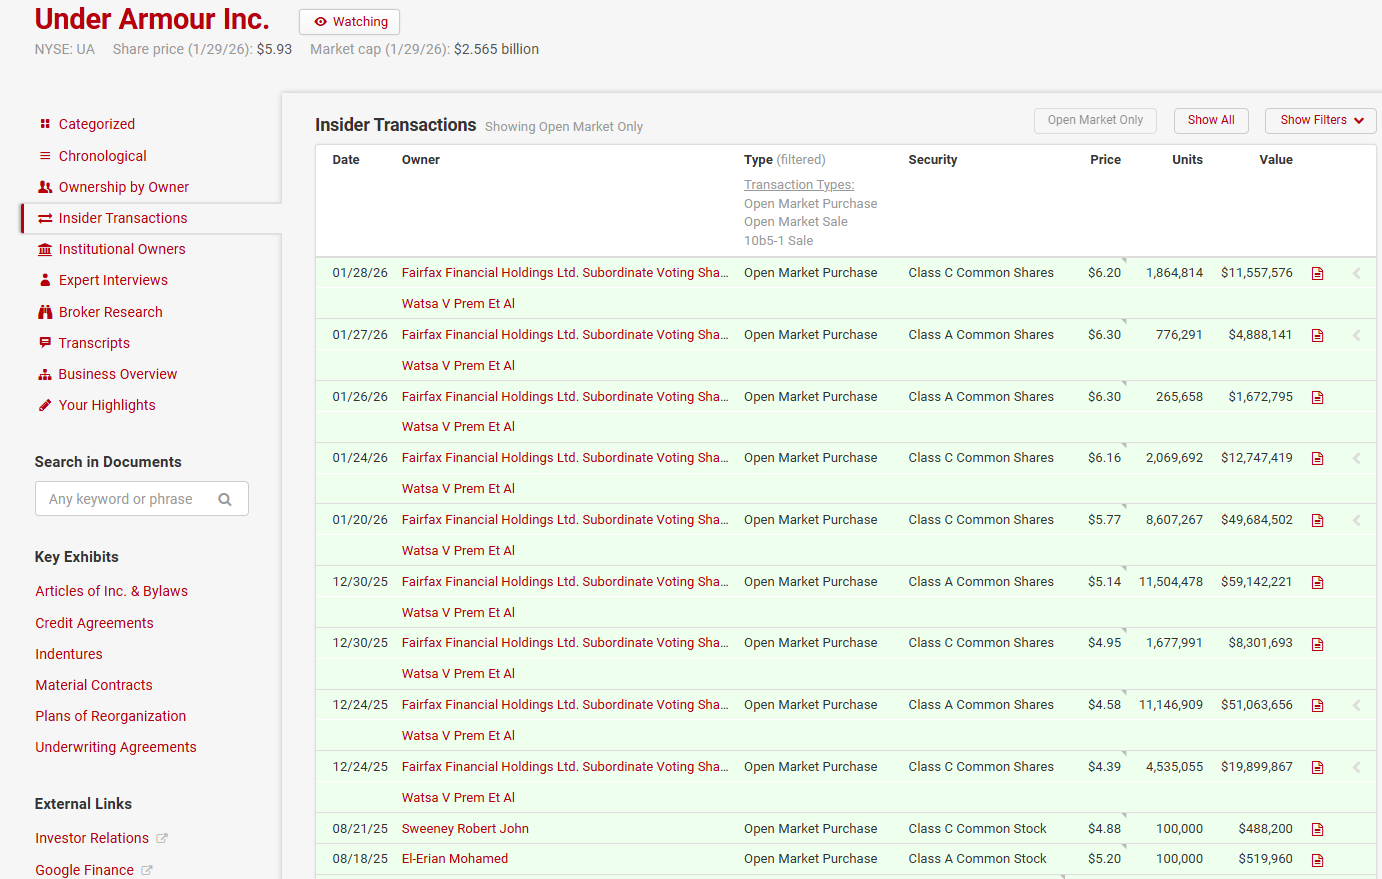This screenshot has width=1382, height=879.
Task: Sort table by Price column header
Action: [1105, 160]
